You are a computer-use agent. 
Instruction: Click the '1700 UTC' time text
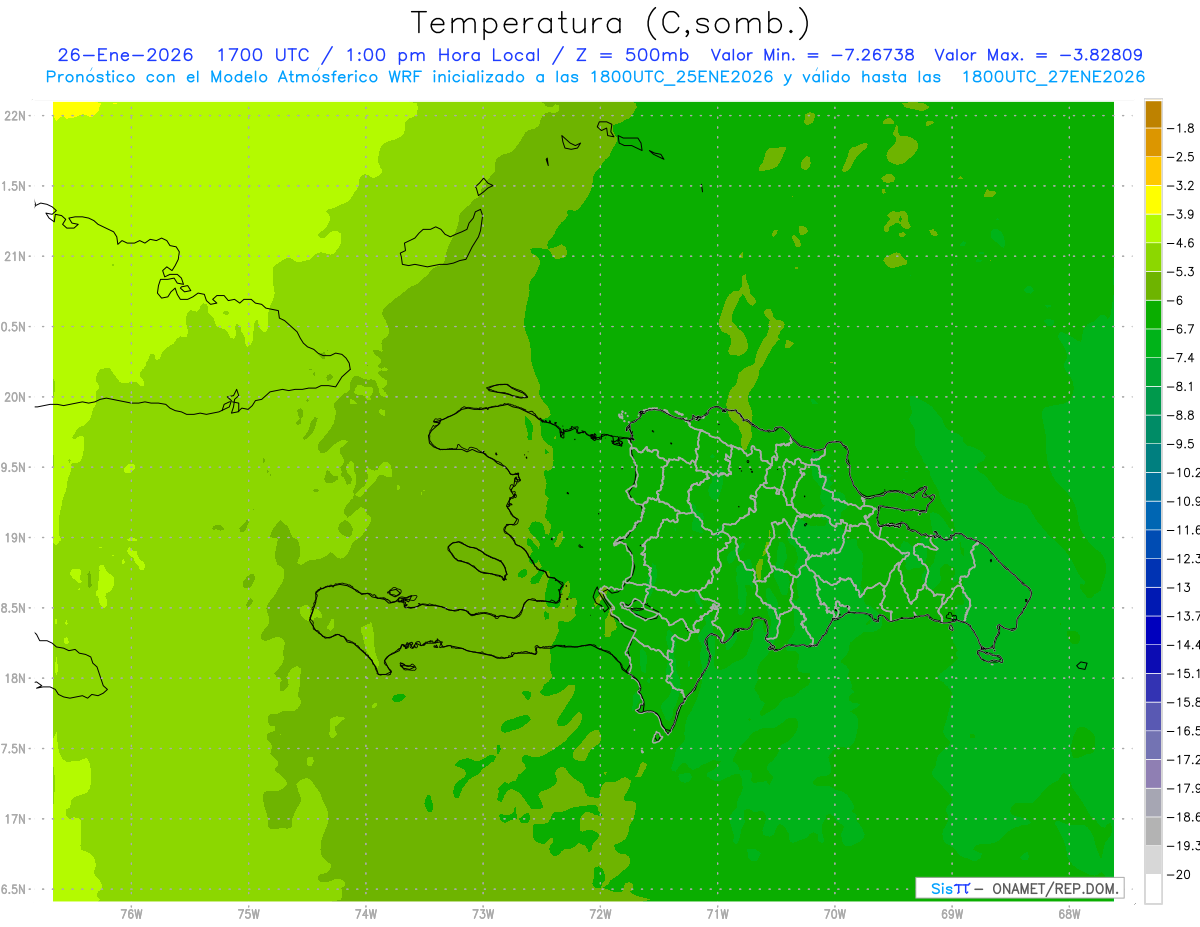[x=266, y=55]
